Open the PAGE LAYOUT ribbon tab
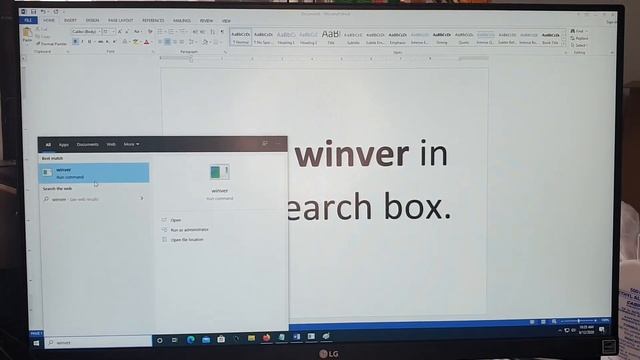This screenshot has width=640, height=360. coord(120,20)
